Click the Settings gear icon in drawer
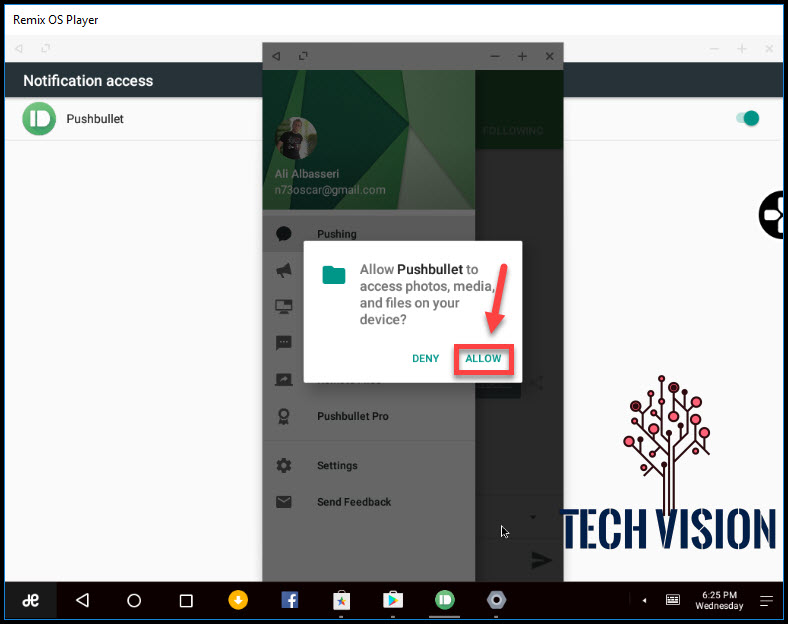The image size is (788, 624). (283, 465)
